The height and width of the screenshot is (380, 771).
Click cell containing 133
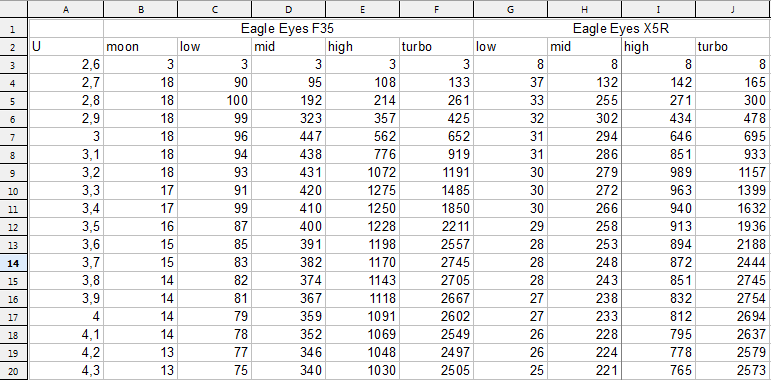coord(437,83)
